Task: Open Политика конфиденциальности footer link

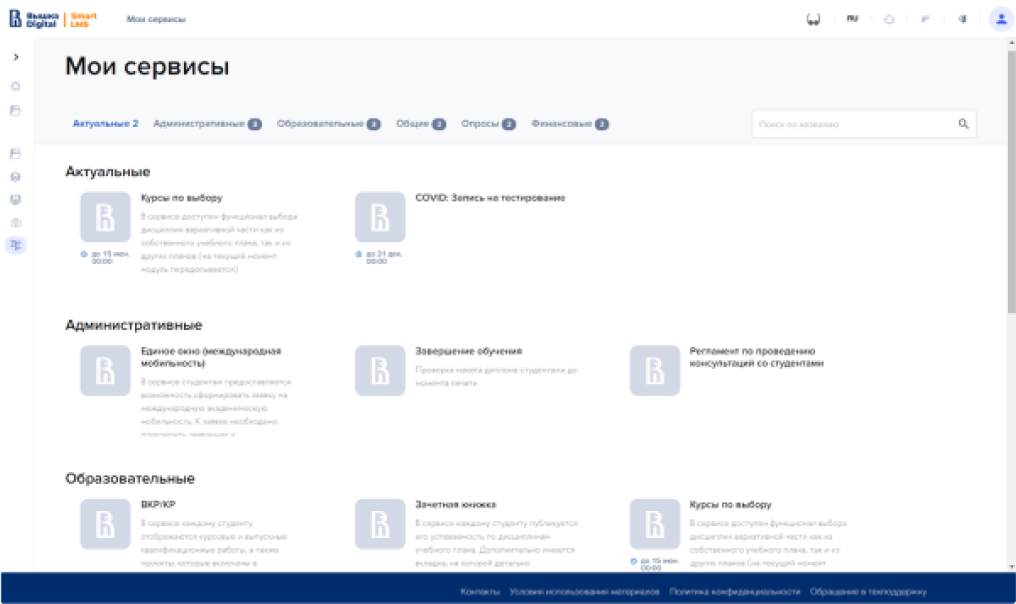Action: (x=735, y=592)
